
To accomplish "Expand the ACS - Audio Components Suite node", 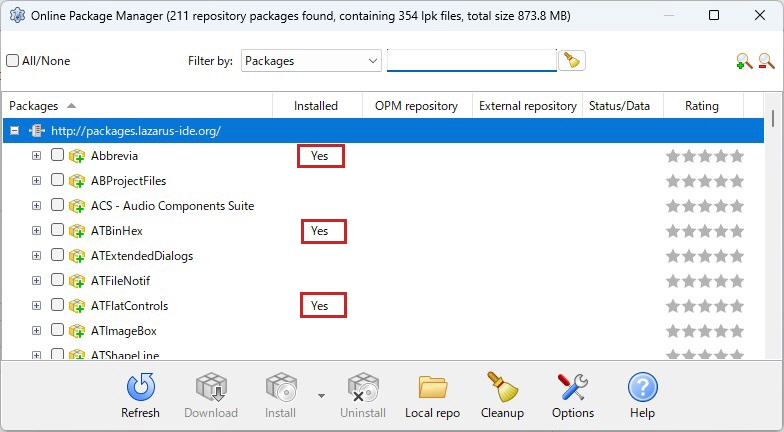I will point(36,206).
